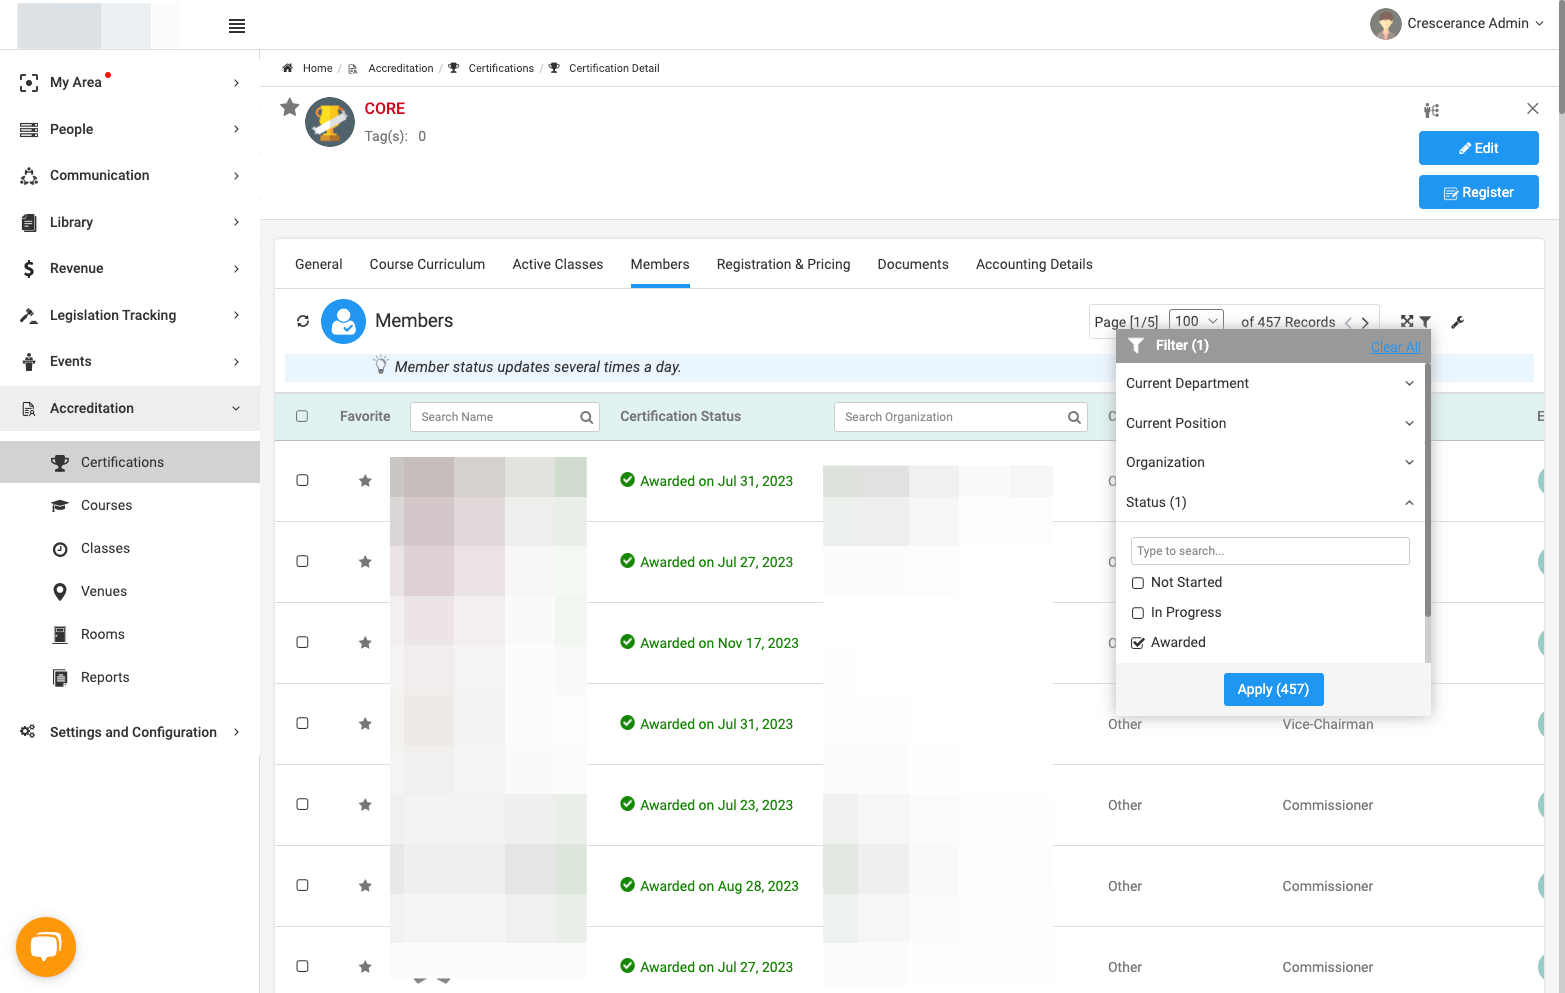1565x993 pixels.
Task: Switch to the Course Curriculum tab
Action: click(427, 264)
